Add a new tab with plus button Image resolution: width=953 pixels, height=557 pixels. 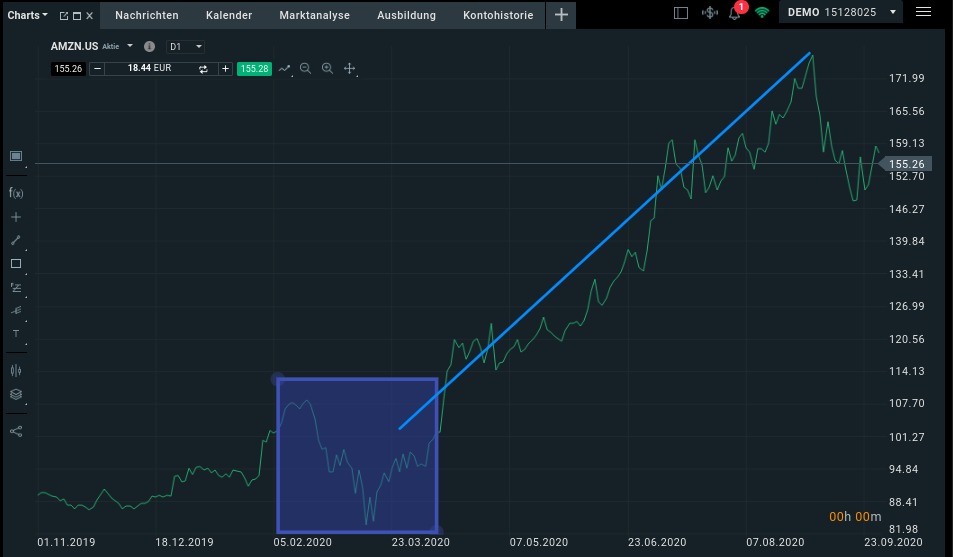click(561, 15)
